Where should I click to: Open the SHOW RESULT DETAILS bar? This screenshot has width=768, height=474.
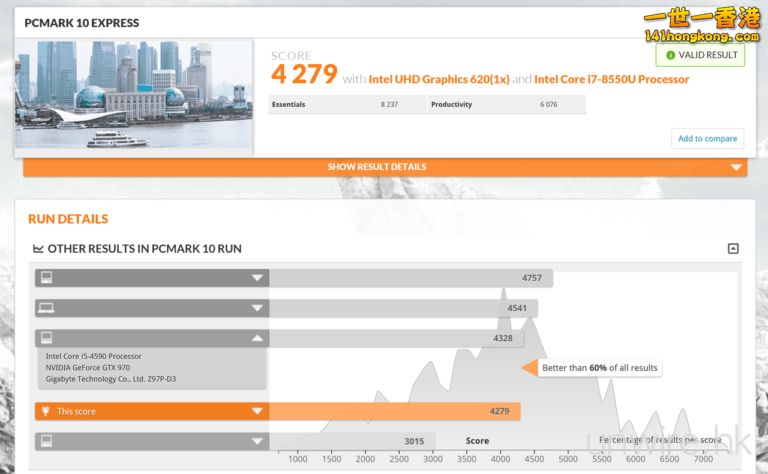385,167
